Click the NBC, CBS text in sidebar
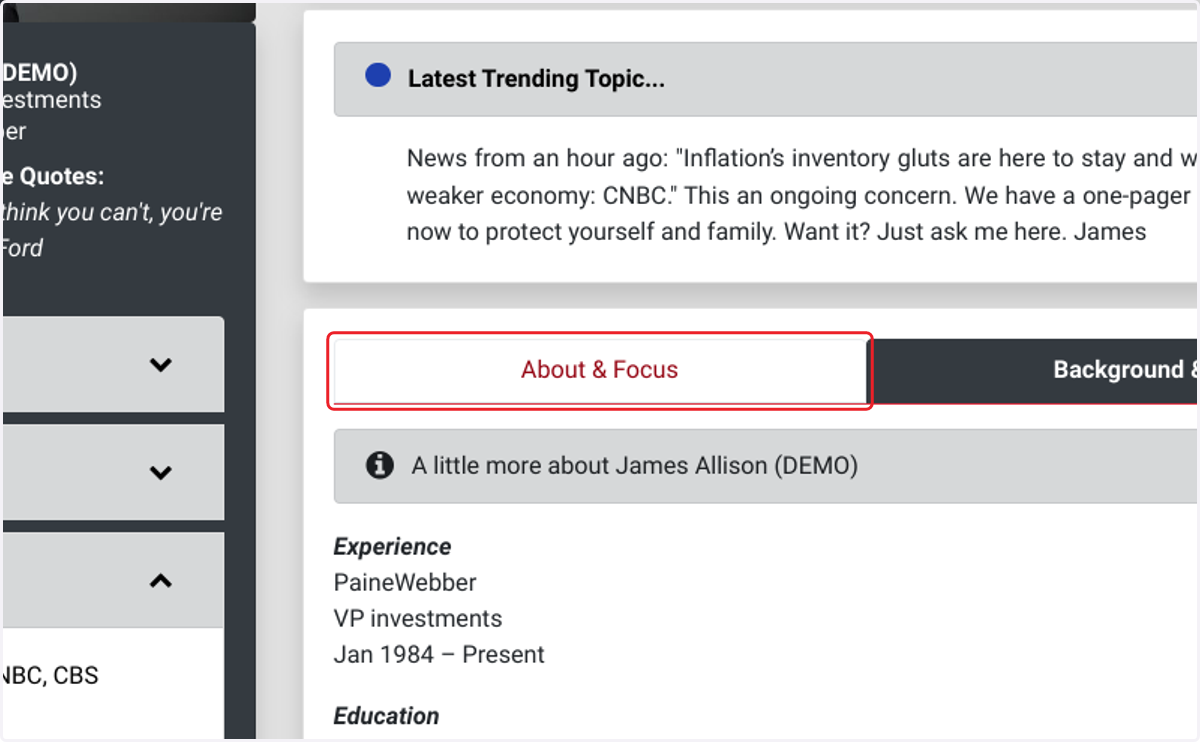The width and height of the screenshot is (1200, 742). (x=50, y=676)
